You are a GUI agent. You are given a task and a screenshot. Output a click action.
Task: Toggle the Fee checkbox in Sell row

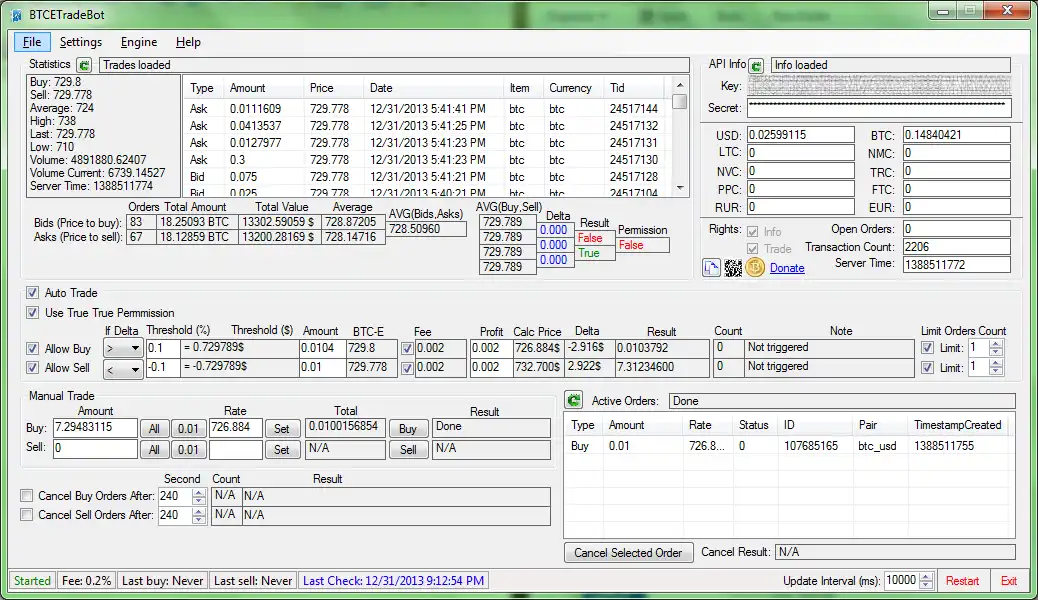[x=407, y=368]
